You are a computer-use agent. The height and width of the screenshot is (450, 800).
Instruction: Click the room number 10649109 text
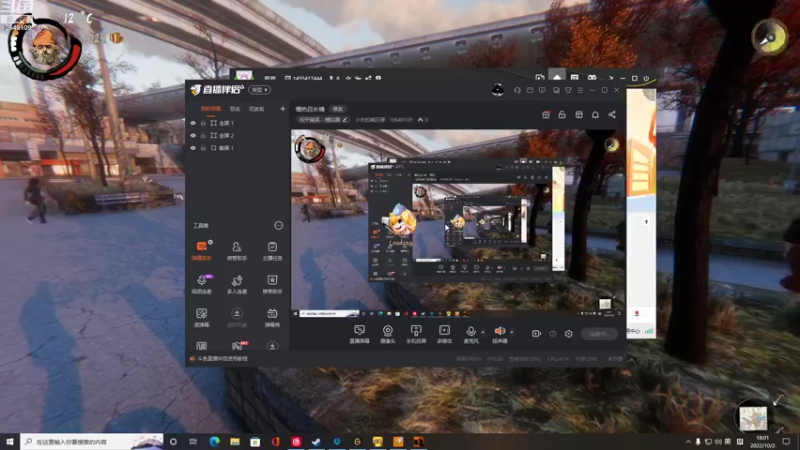point(401,120)
